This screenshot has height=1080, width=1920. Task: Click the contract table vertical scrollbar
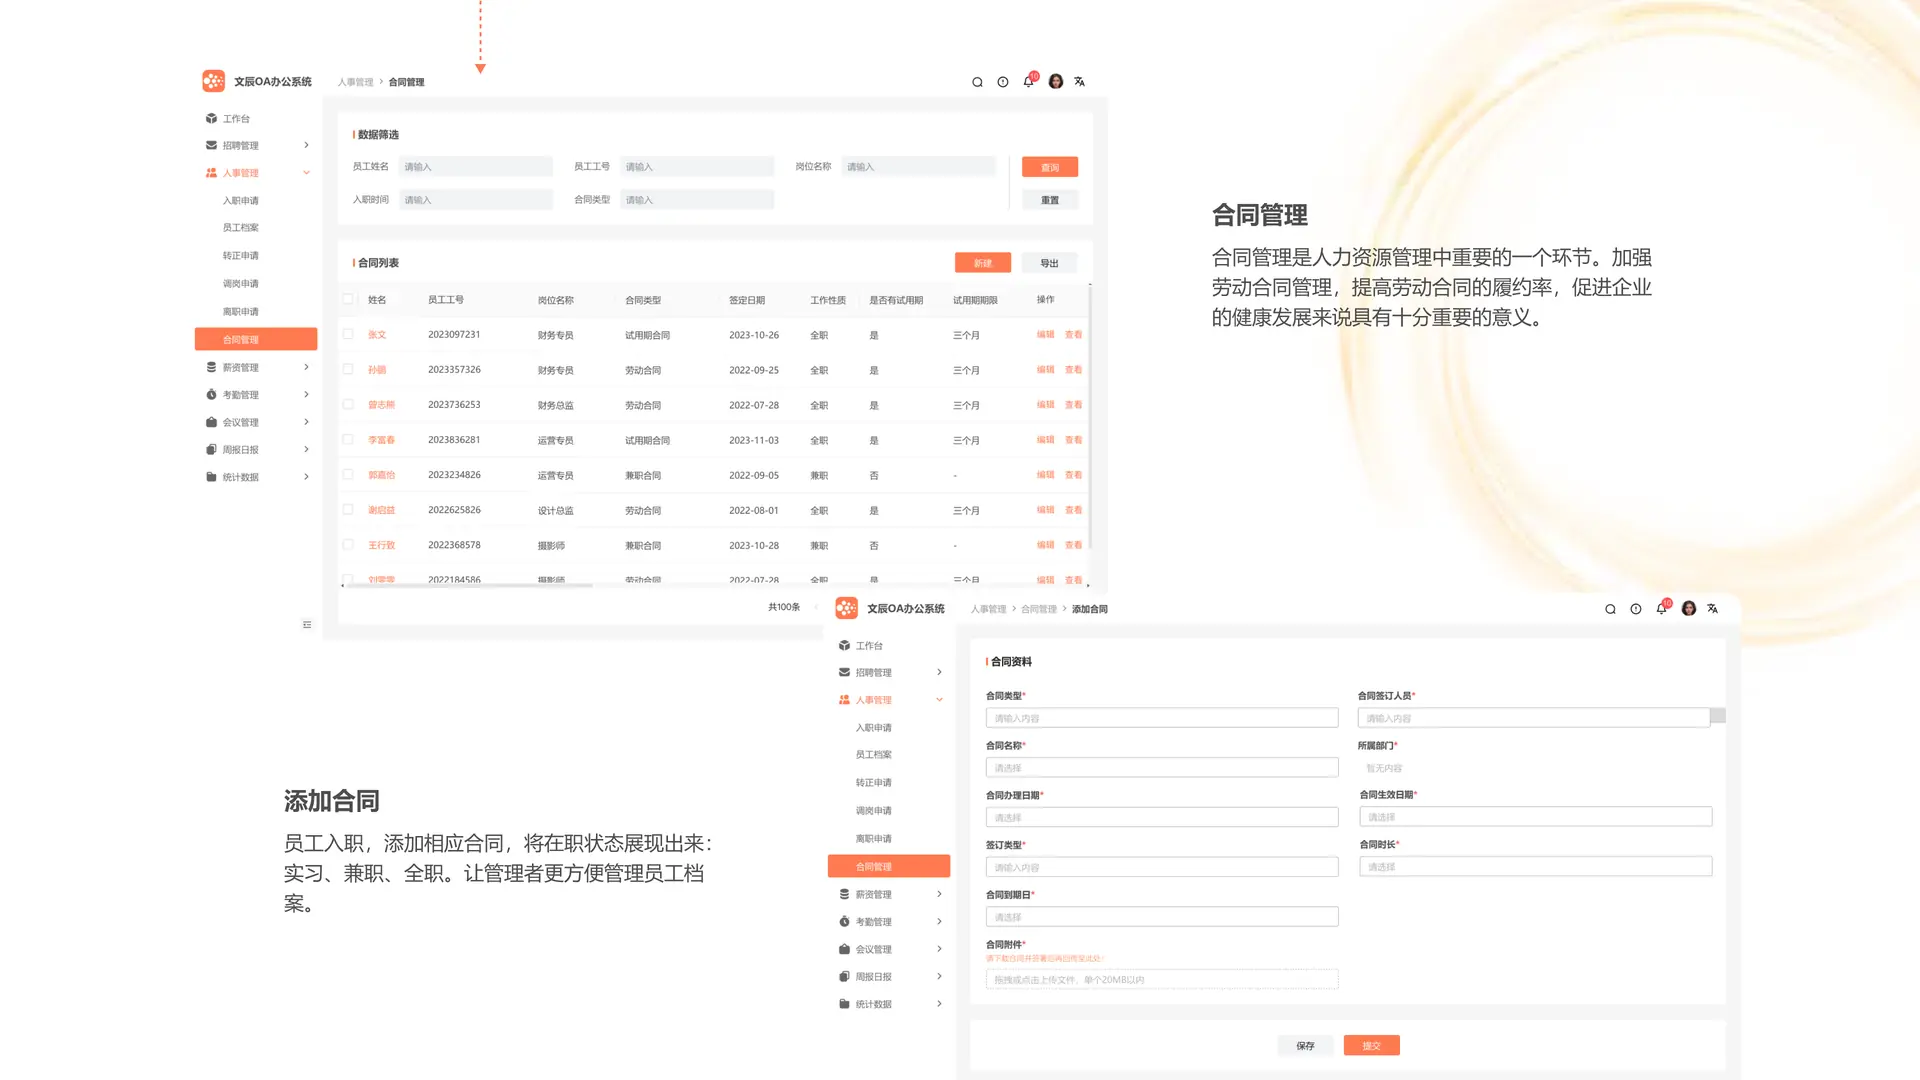1089,418
